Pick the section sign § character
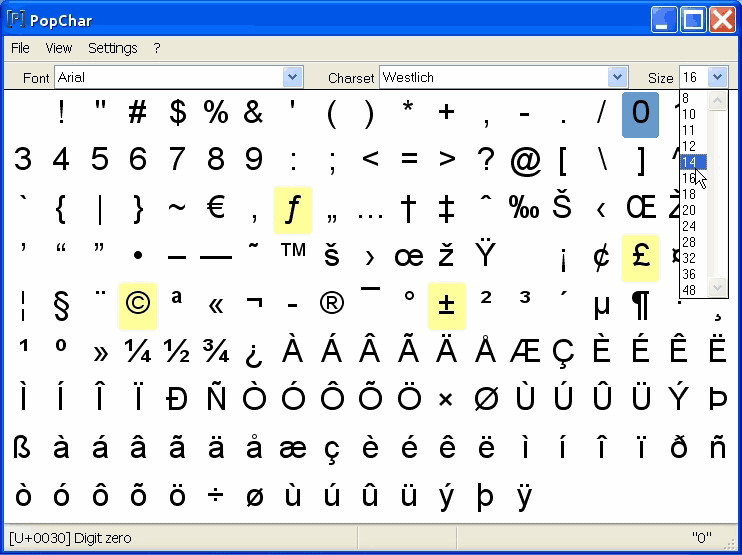This screenshot has width=742, height=555. click(61, 307)
